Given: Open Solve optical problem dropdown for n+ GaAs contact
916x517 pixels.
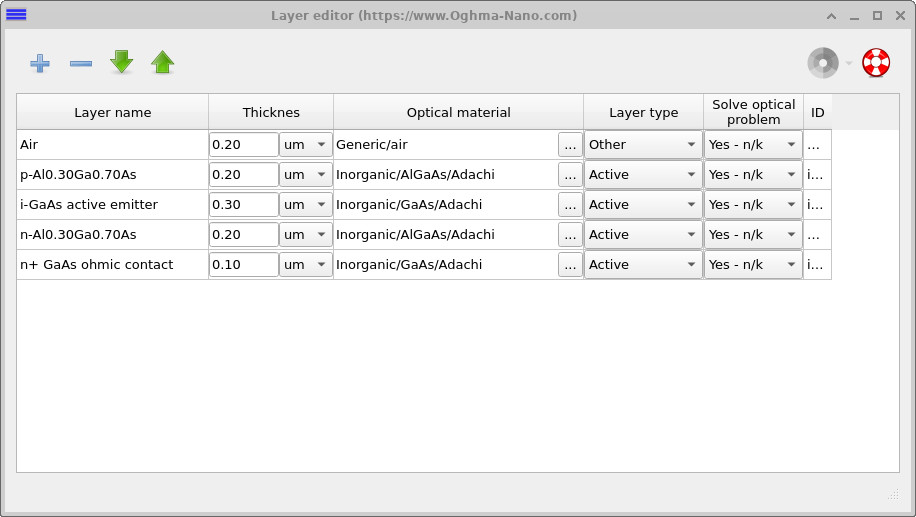Looking at the screenshot, I should (x=753, y=264).
